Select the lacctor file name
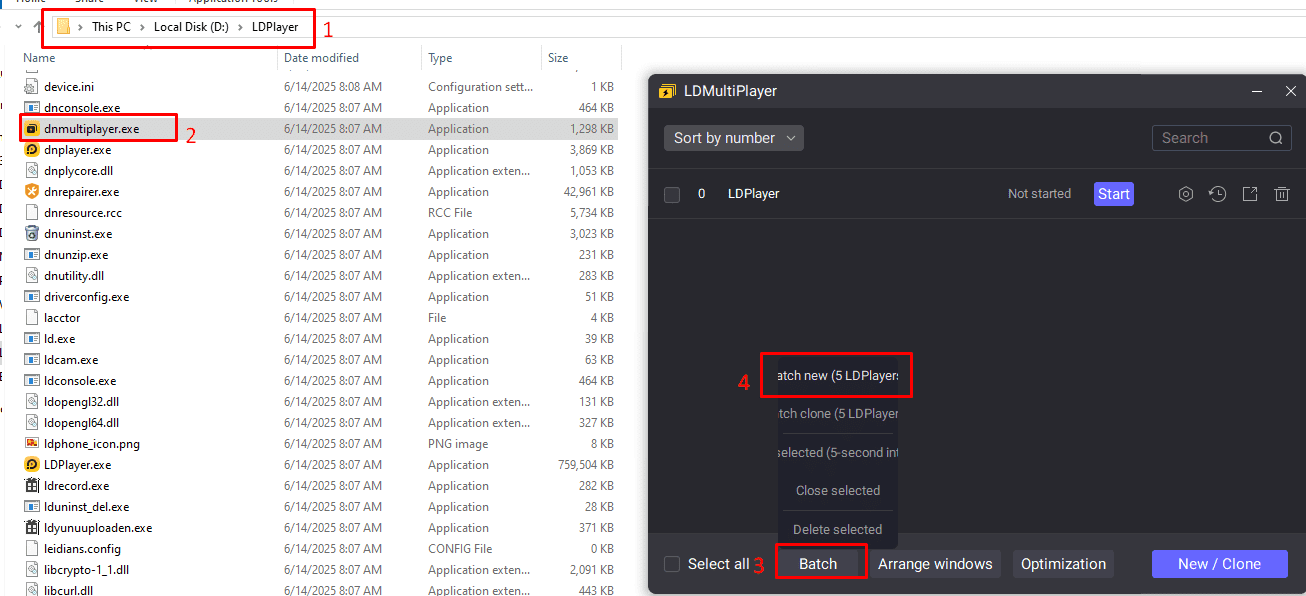 pos(62,318)
